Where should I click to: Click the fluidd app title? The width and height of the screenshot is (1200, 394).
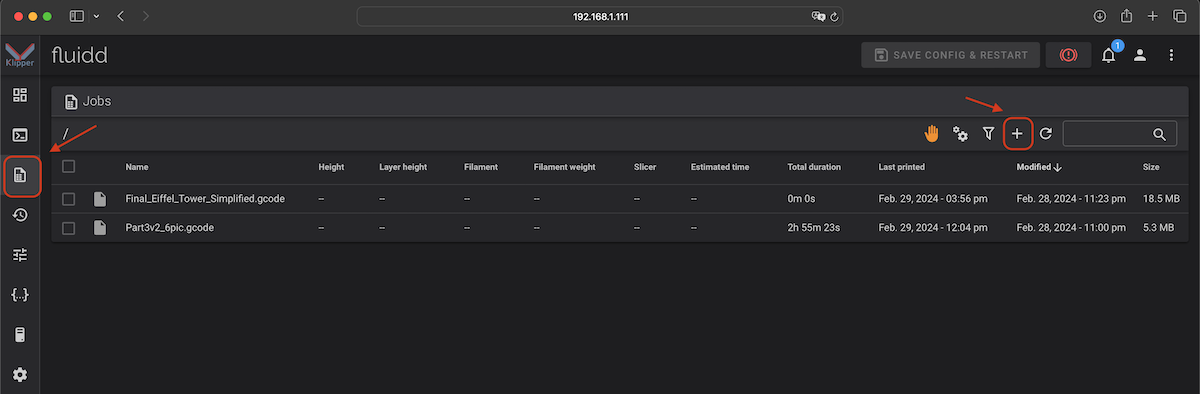click(79, 55)
